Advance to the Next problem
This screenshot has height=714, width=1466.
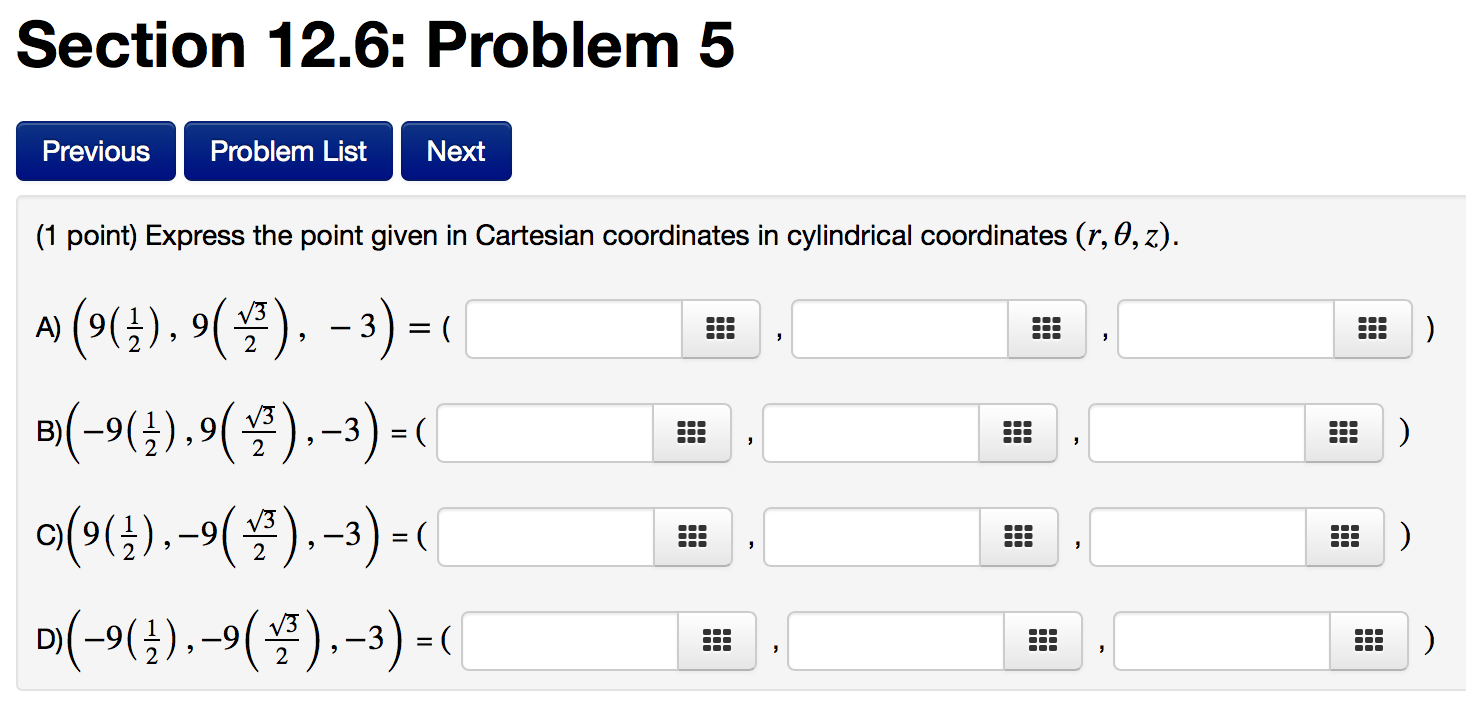(456, 150)
